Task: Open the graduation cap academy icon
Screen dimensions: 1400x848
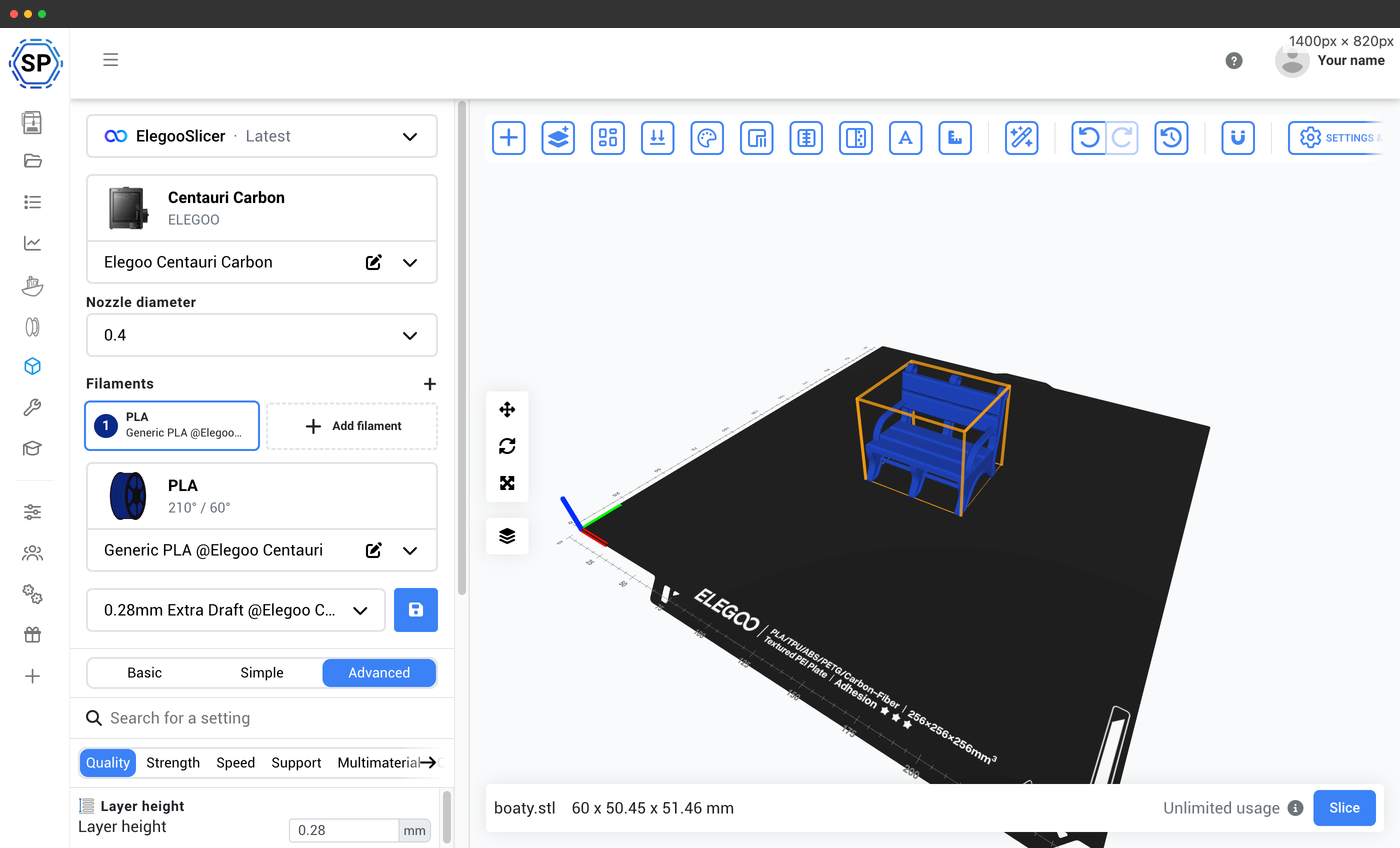Action: (x=33, y=449)
